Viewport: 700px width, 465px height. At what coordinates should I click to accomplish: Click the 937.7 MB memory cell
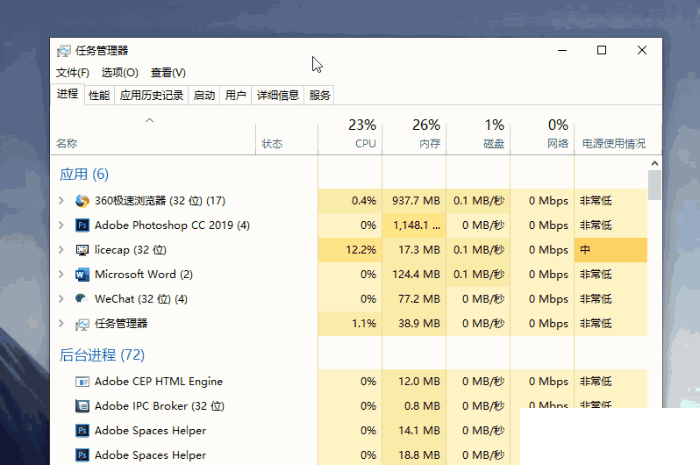(414, 201)
